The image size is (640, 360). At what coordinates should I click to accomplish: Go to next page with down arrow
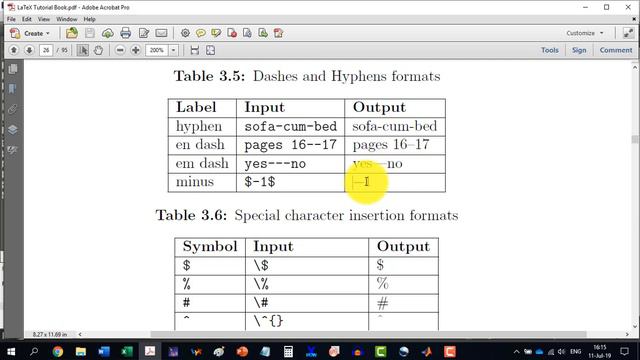tap(29, 50)
